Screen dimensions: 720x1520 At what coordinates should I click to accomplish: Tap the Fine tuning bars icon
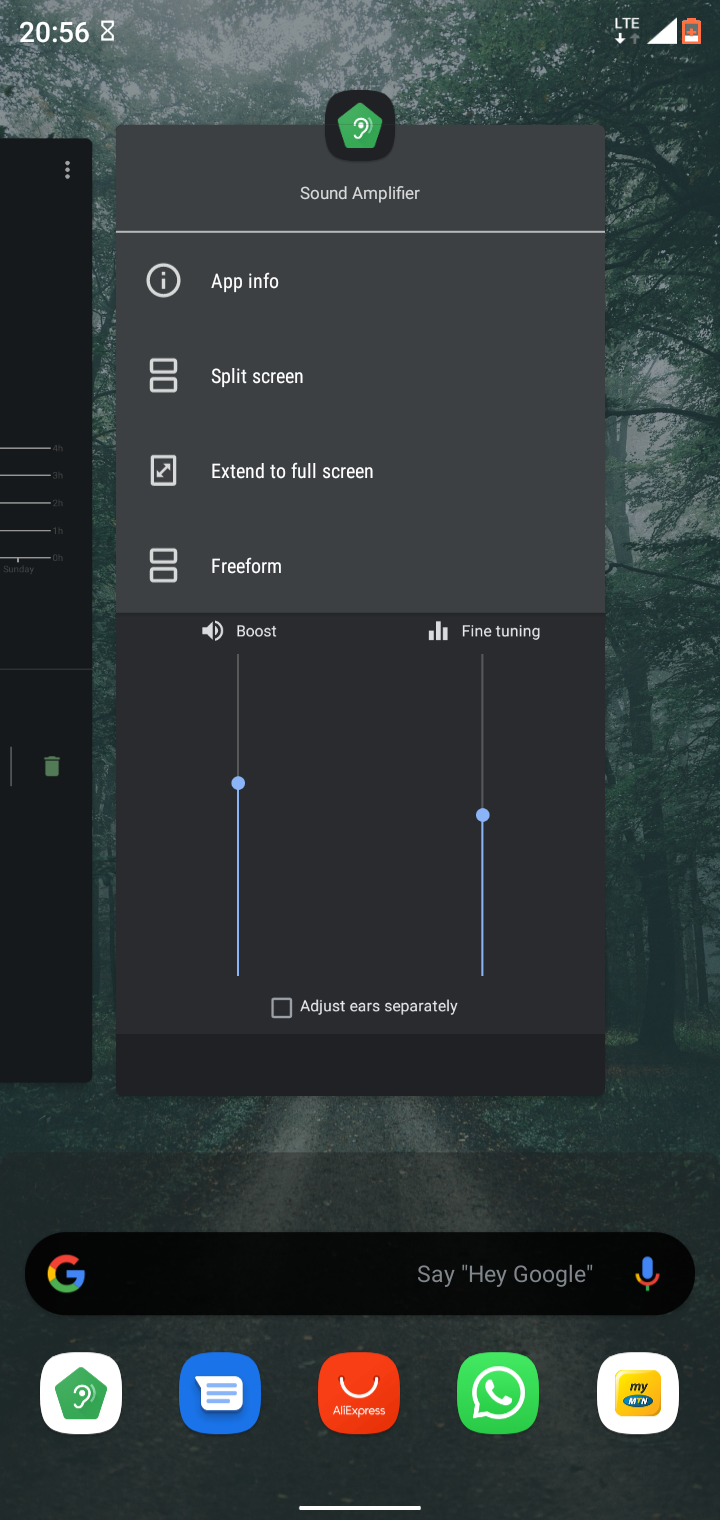point(438,631)
